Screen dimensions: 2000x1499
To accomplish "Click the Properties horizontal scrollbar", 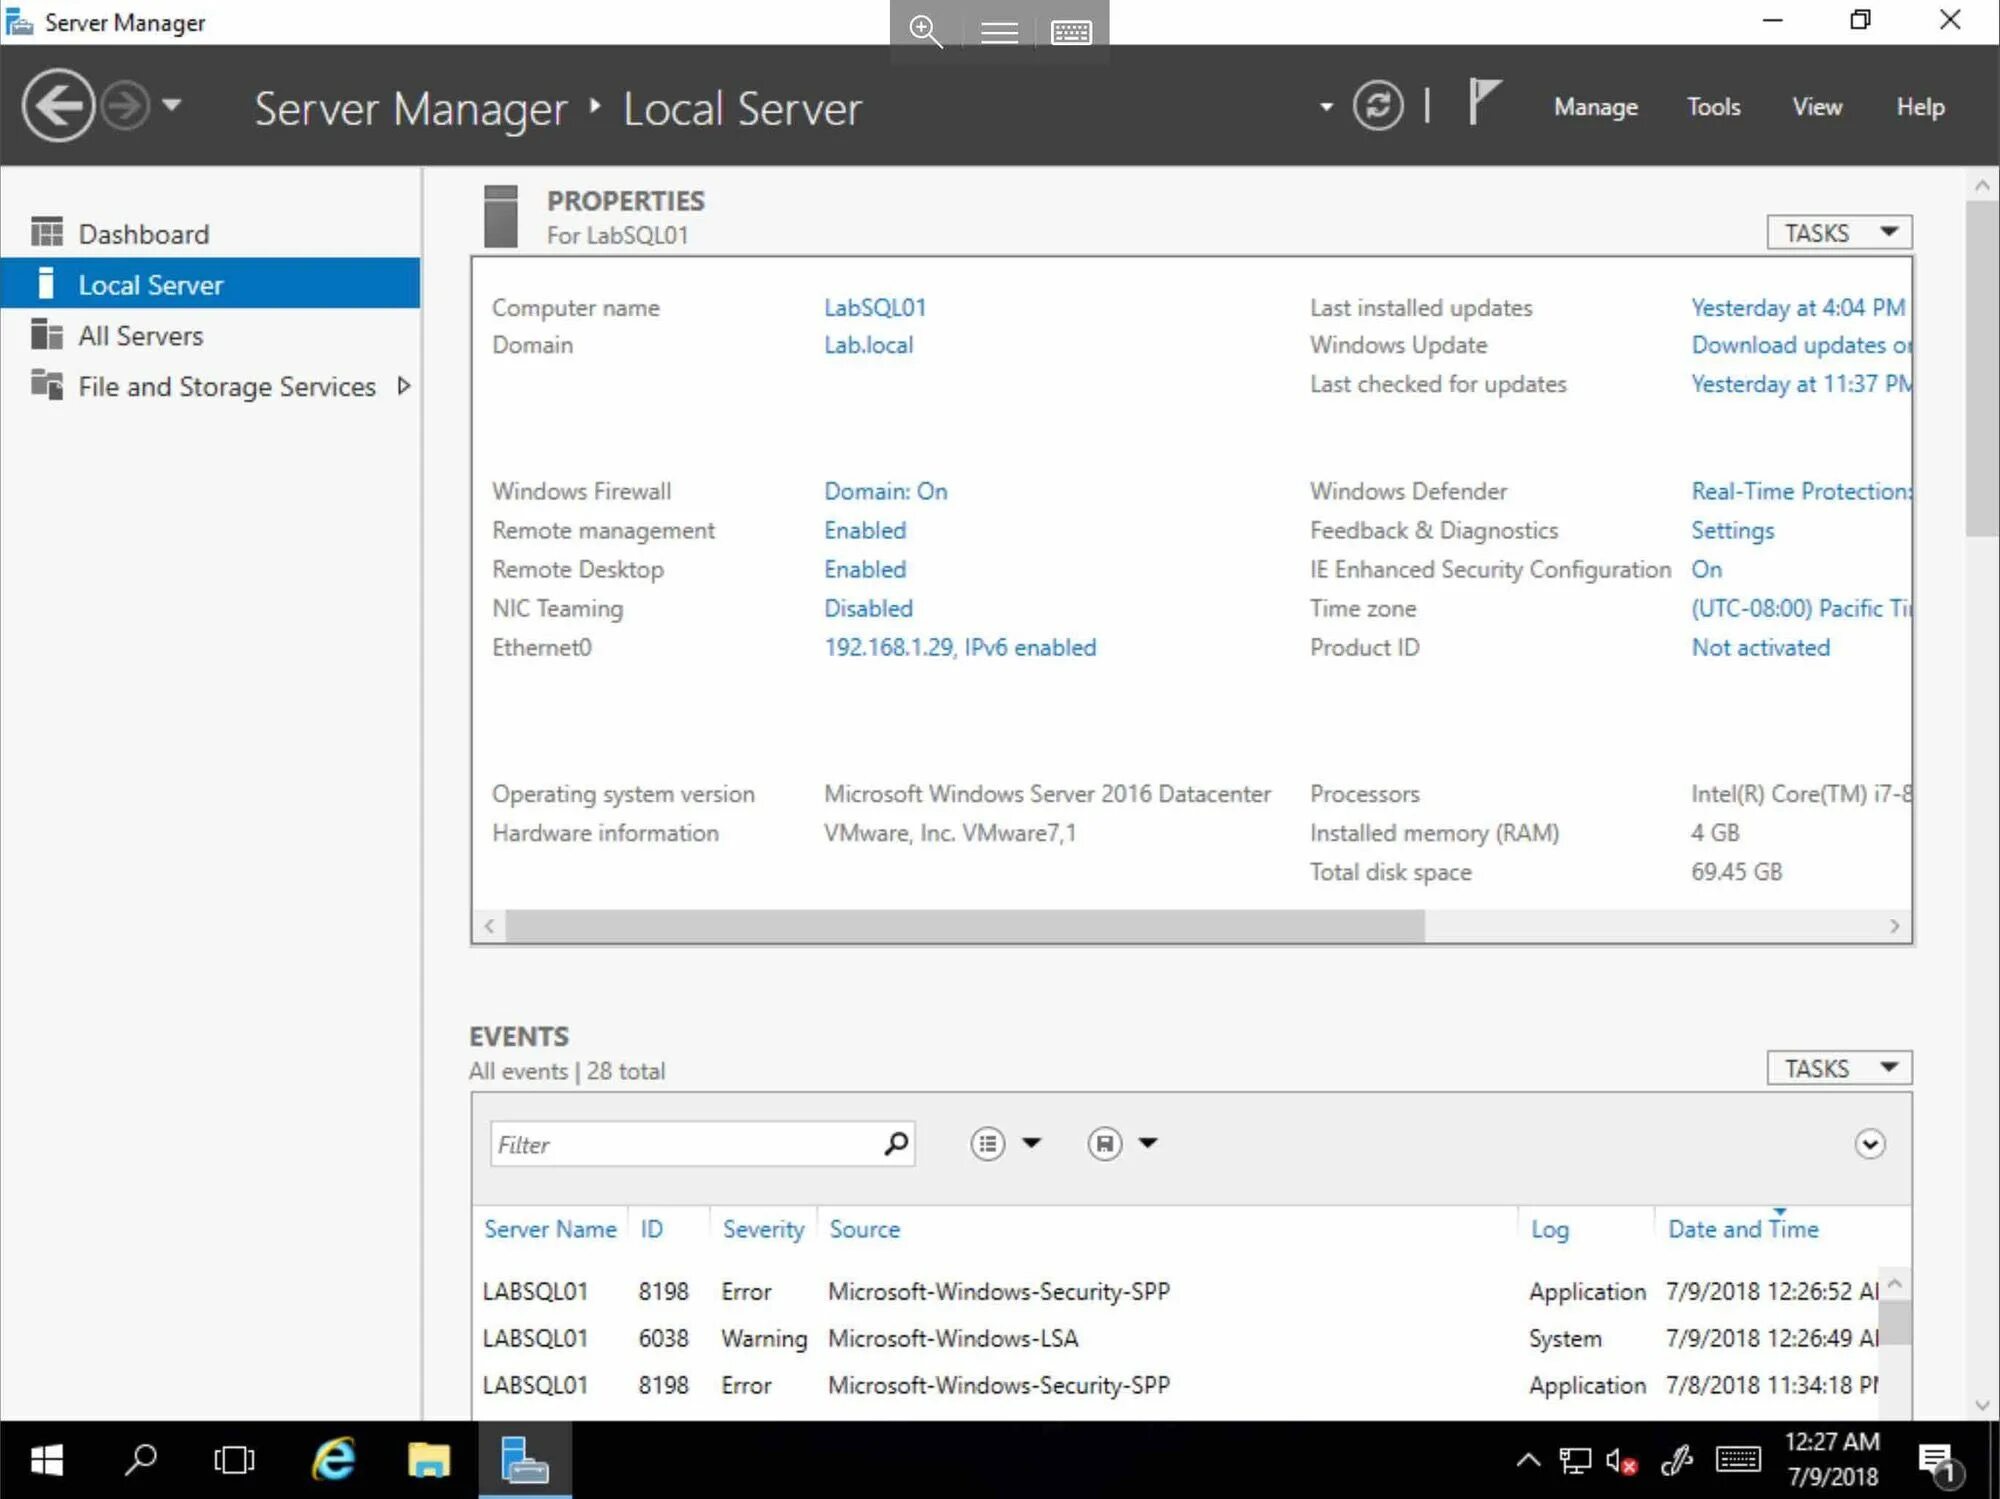I will coord(964,926).
